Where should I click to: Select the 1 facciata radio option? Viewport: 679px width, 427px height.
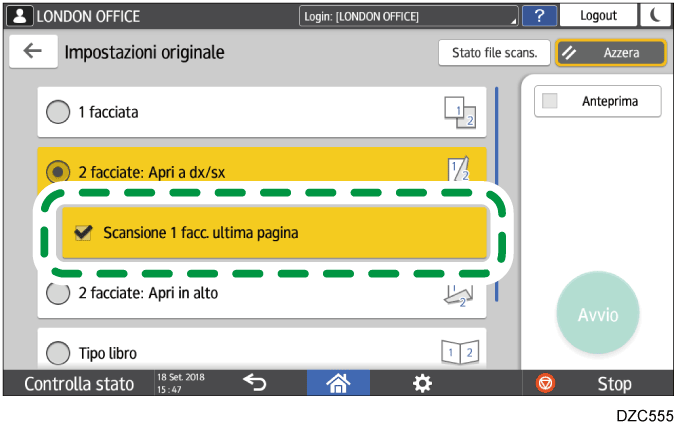(x=58, y=113)
